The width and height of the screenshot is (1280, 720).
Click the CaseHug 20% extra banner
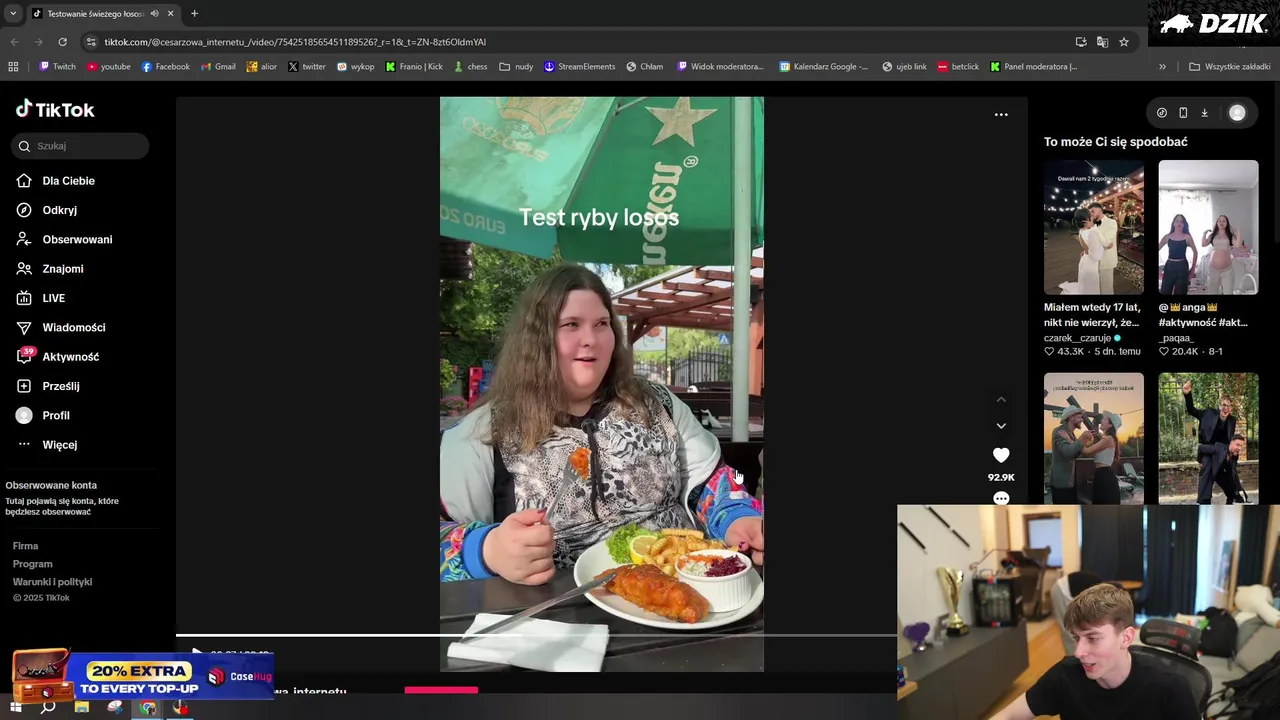(x=142, y=677)
